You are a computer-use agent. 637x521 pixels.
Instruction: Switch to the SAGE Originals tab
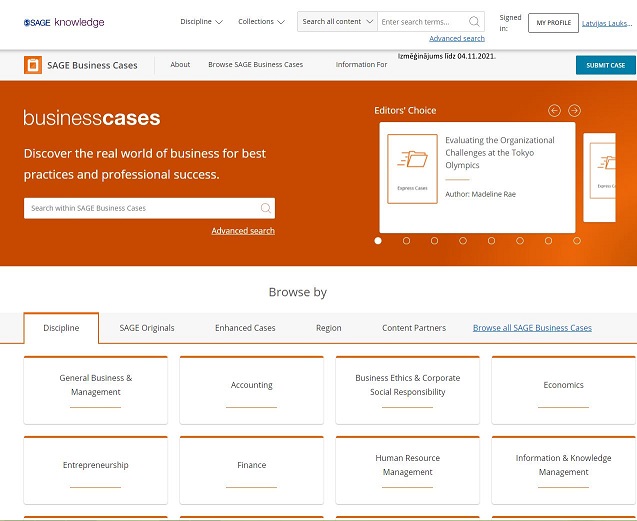[147, 328]
